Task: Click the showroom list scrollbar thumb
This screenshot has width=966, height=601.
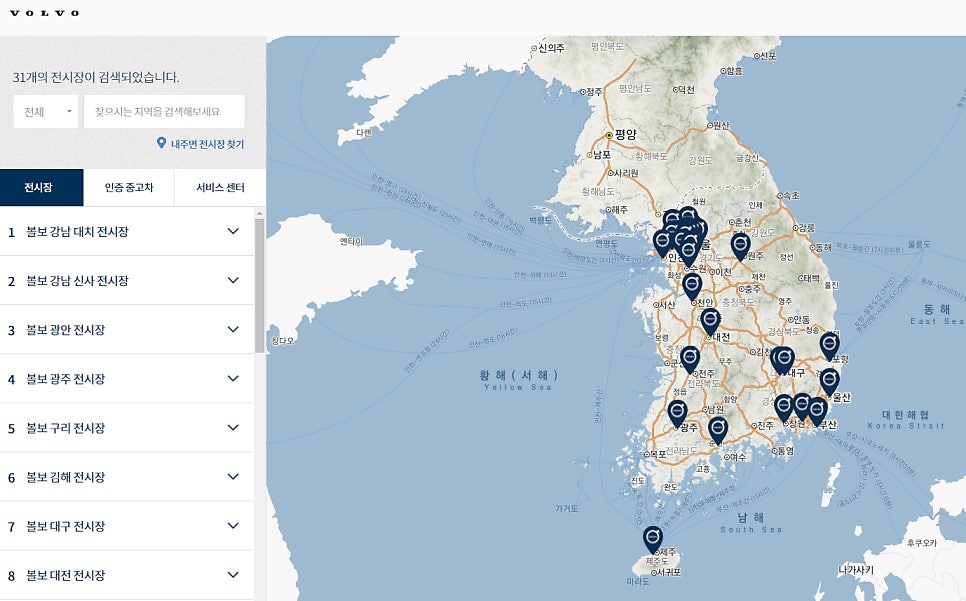Action: click(x=259, y=286)
